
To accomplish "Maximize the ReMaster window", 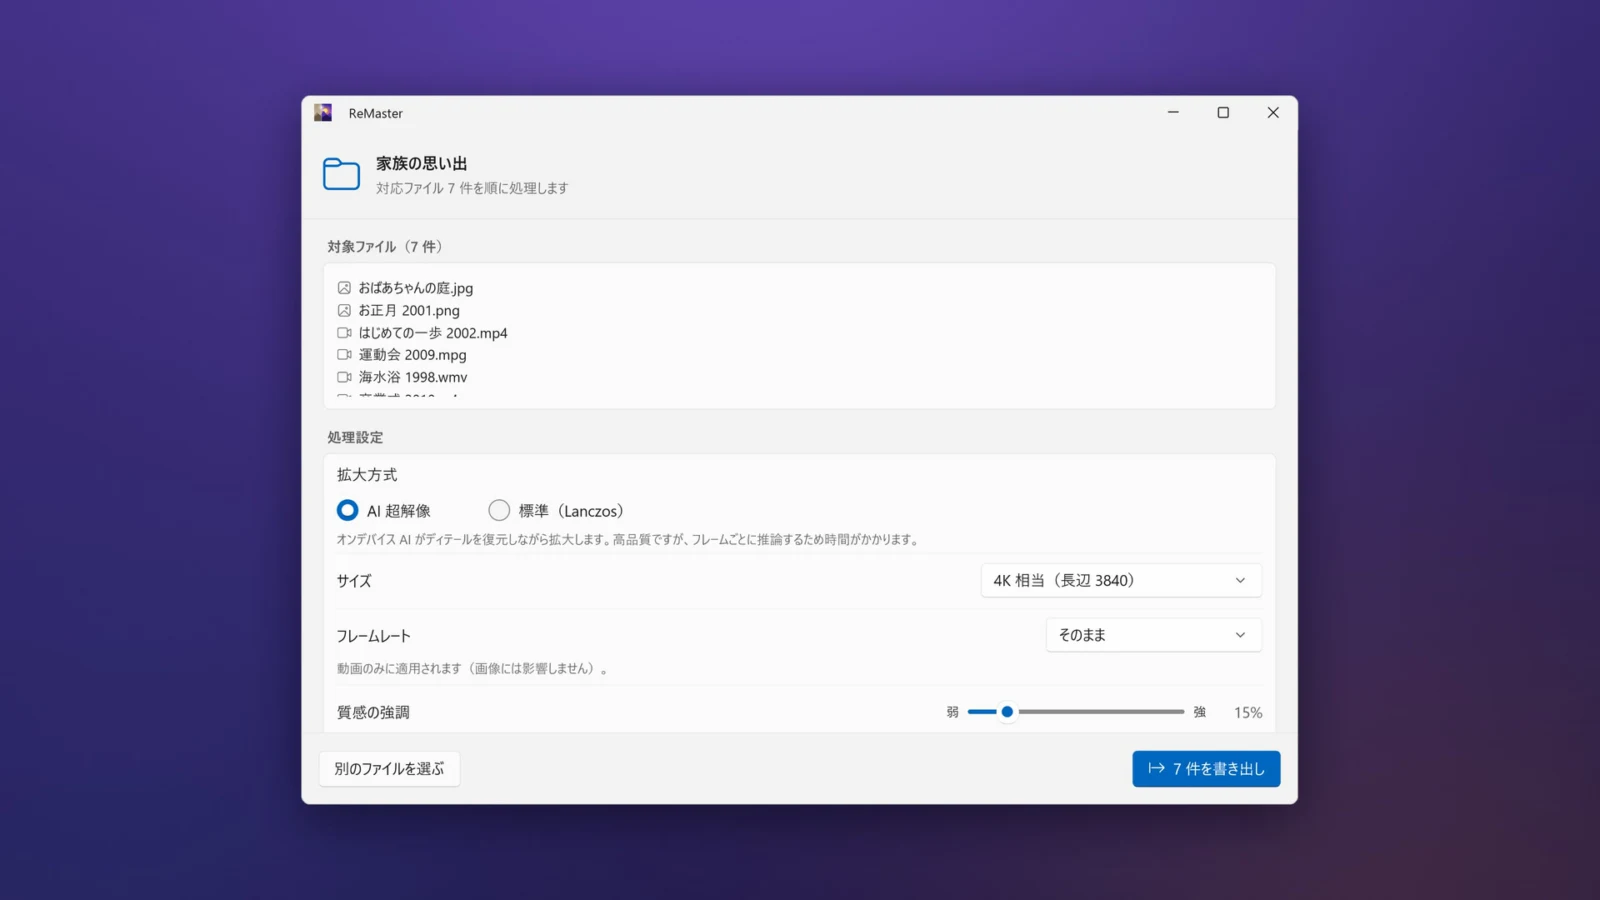I will 1223,113.
